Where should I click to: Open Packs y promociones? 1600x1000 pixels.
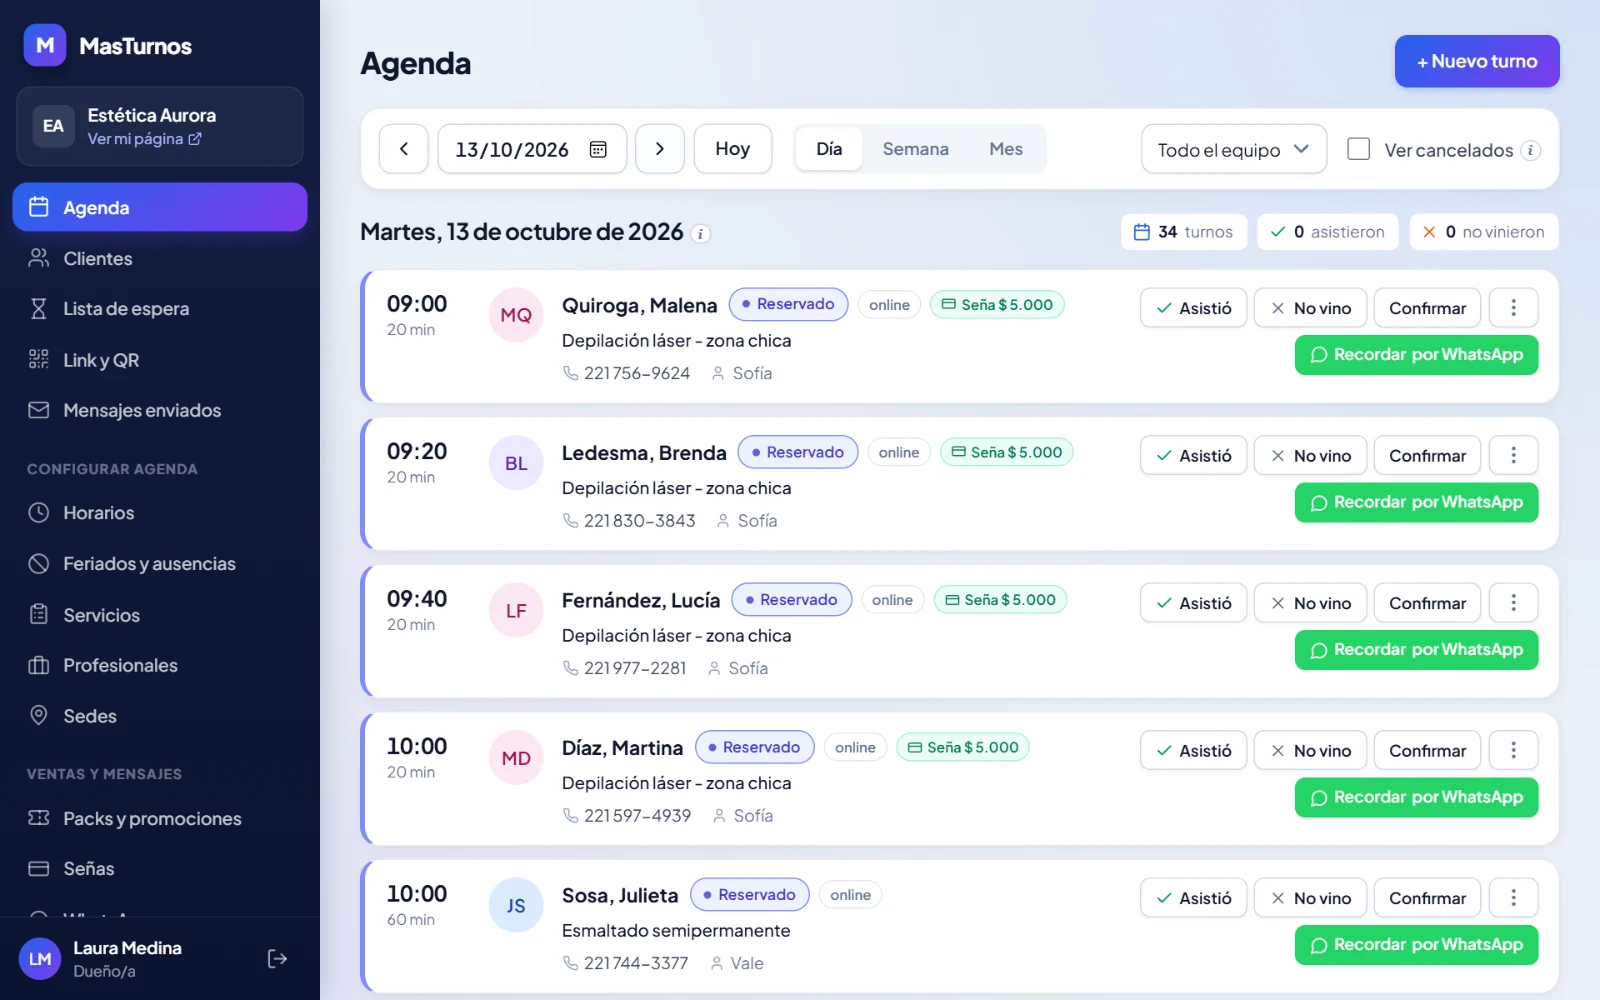click(160, 818)
